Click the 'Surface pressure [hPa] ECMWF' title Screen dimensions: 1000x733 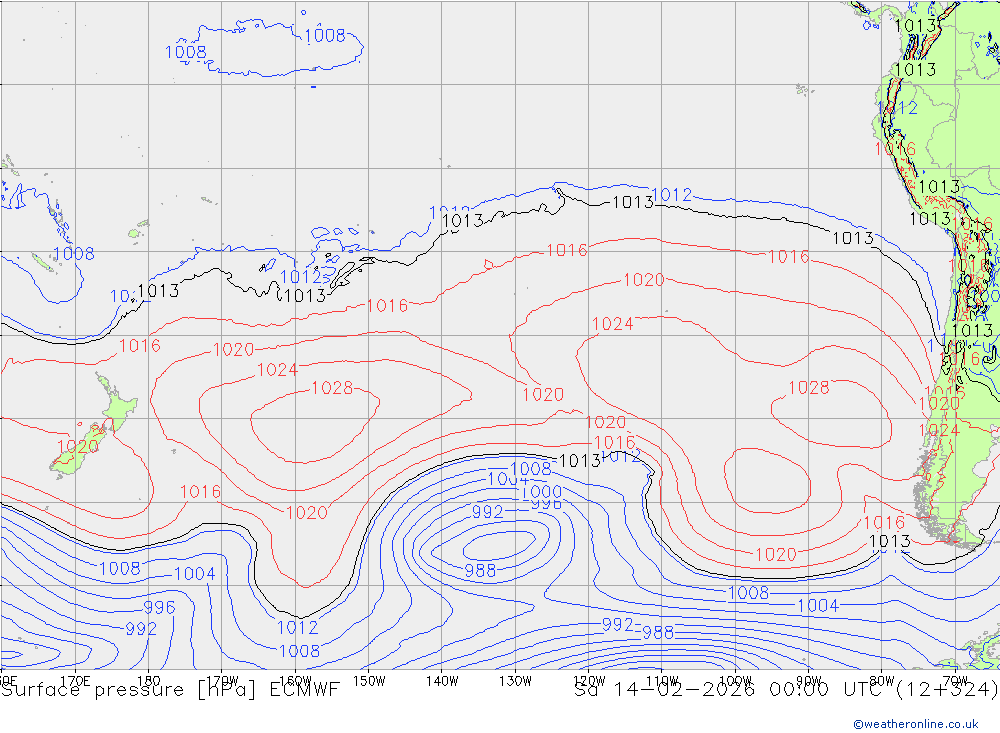tap(170, 690)
